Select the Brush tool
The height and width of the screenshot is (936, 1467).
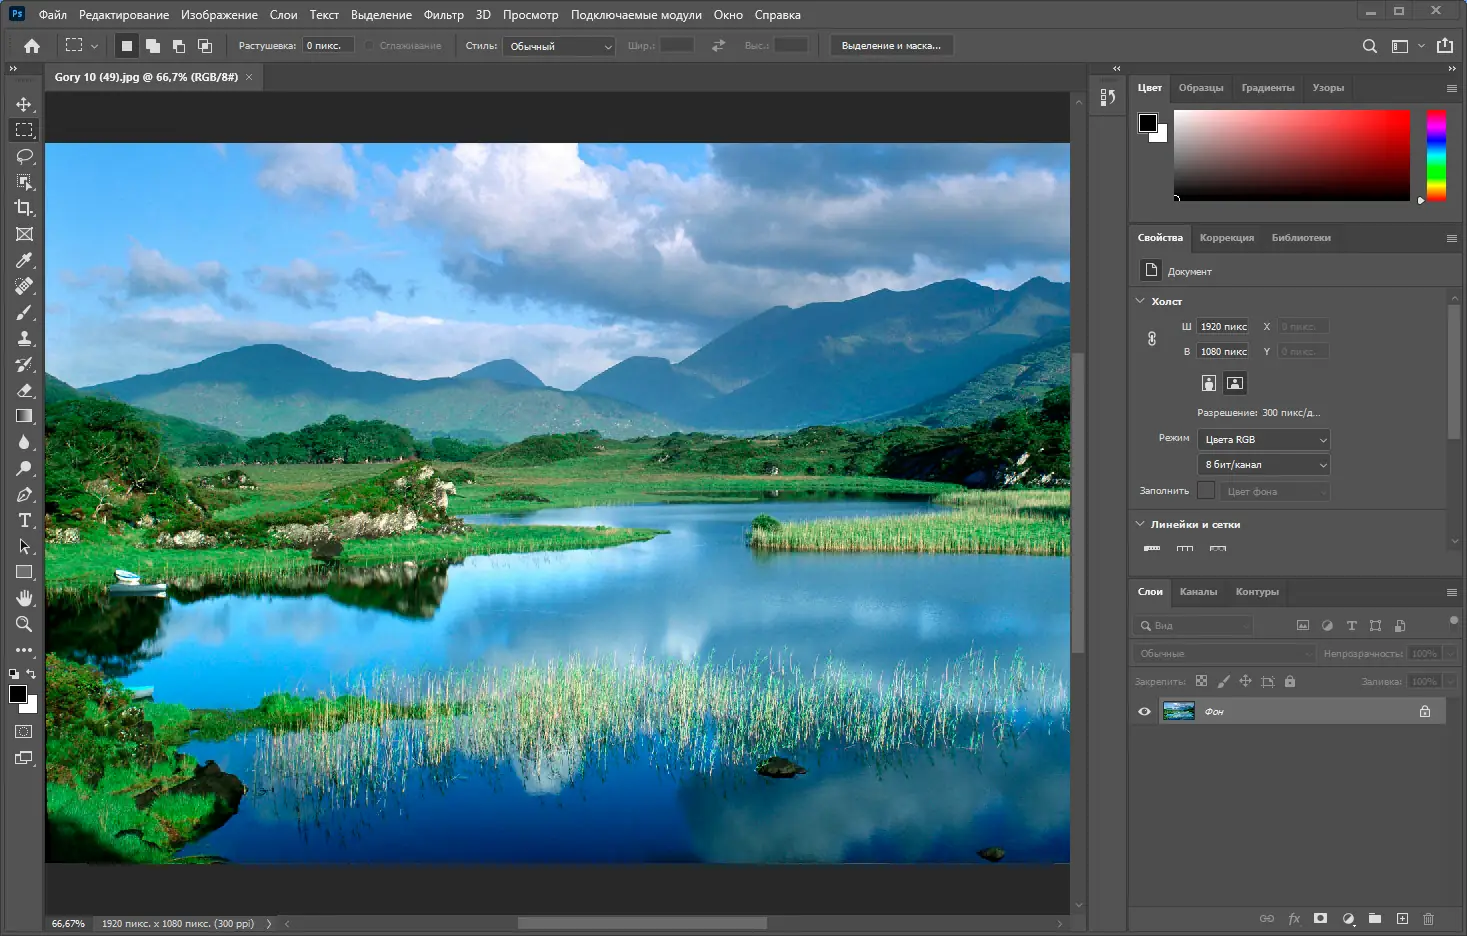24,312
